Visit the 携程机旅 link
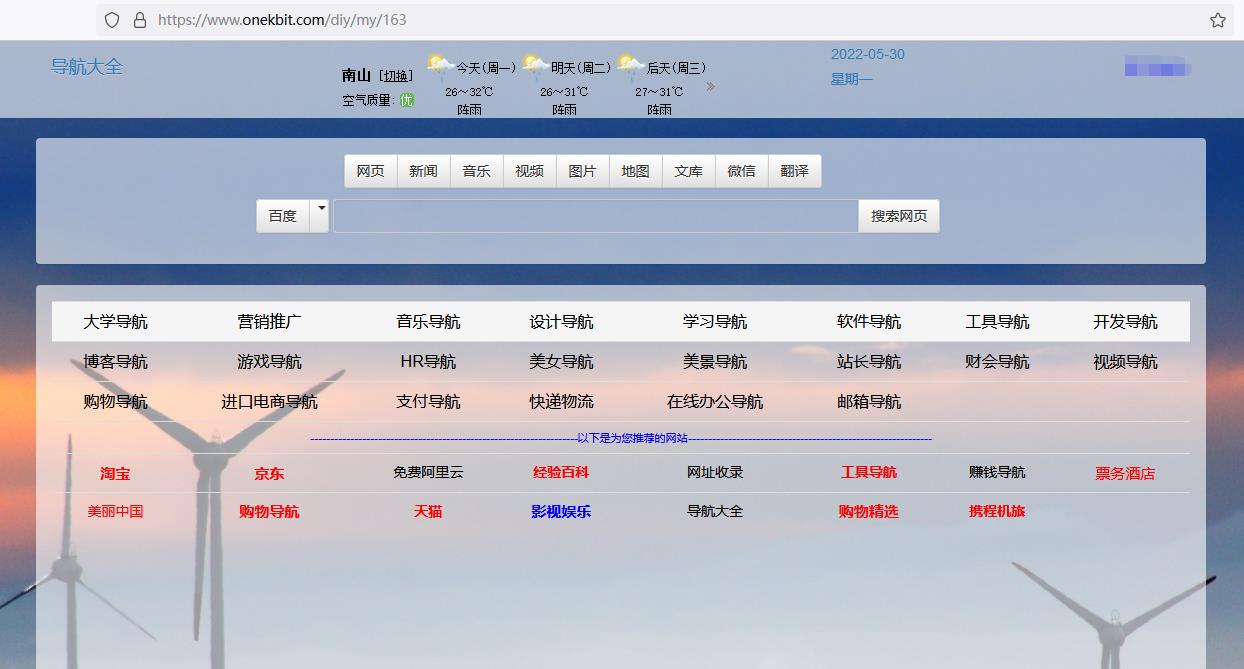 pos(997,511)
